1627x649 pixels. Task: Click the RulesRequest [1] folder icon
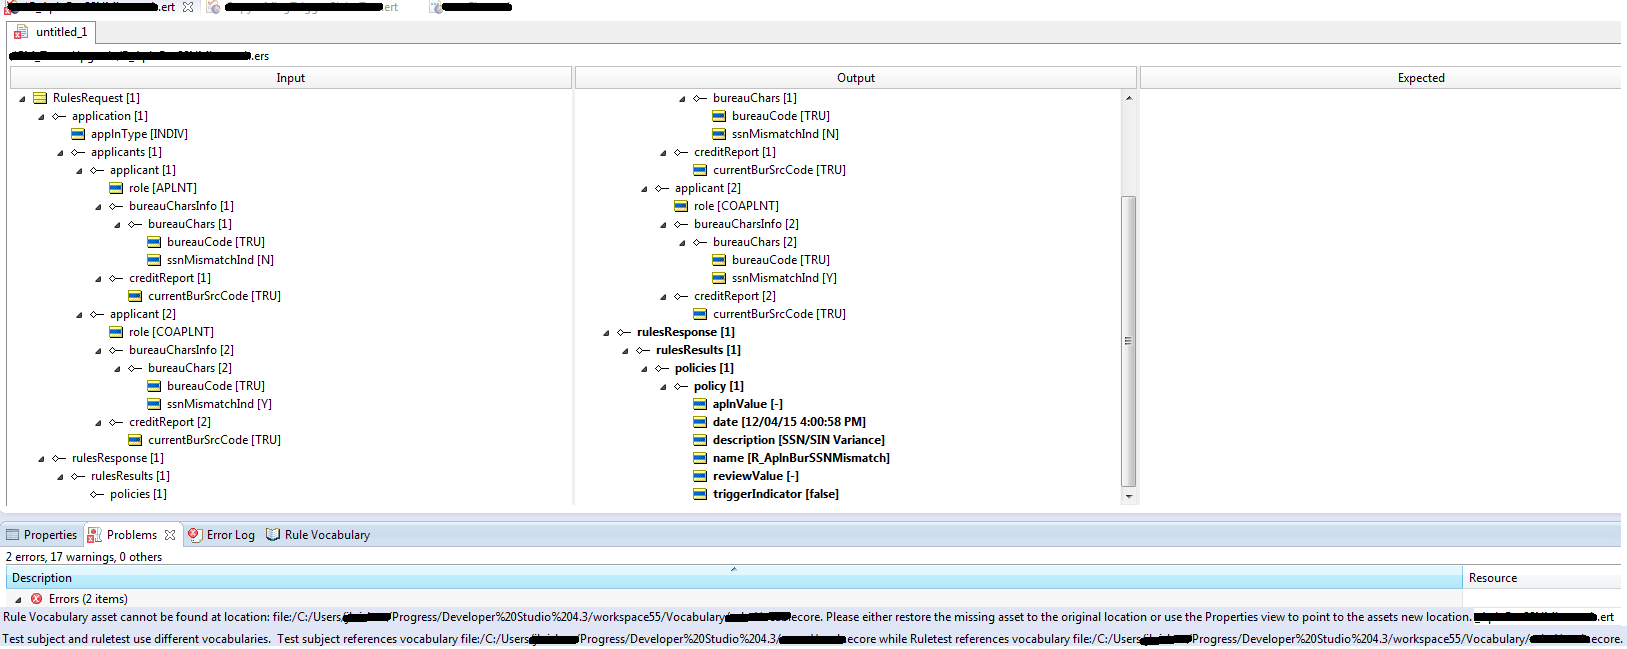pyautogui.click(x=40, y=98)
